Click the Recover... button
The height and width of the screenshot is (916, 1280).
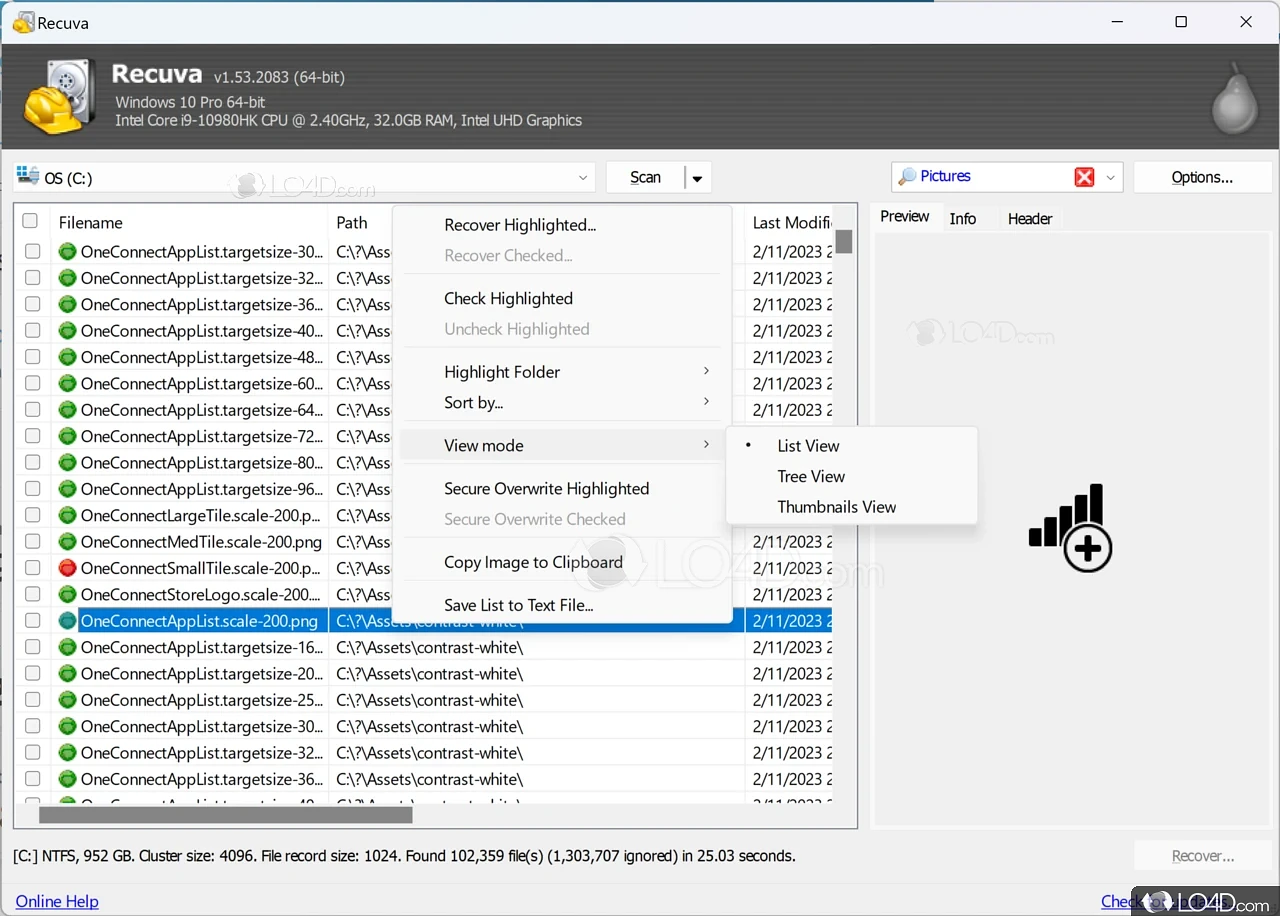[x=1203, y=856]
